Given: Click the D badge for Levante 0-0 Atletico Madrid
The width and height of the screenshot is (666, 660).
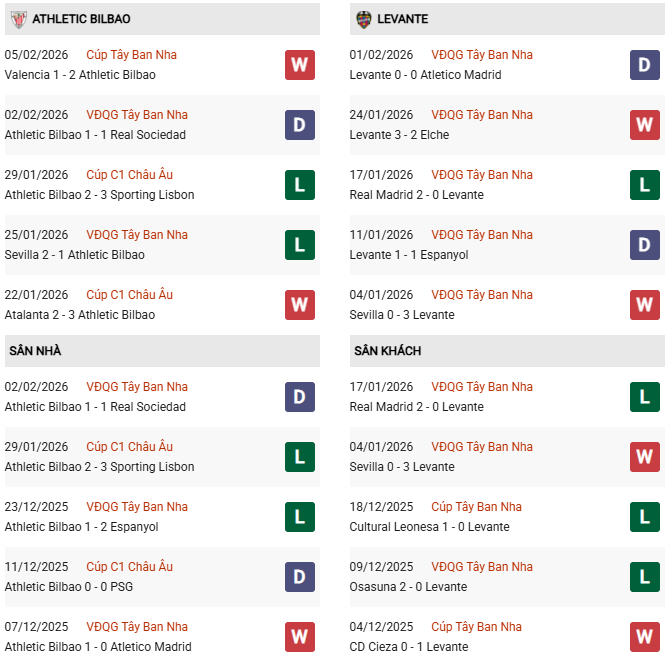Looking at the screenshot, I should pyautogui.click(x=645, y=65).
